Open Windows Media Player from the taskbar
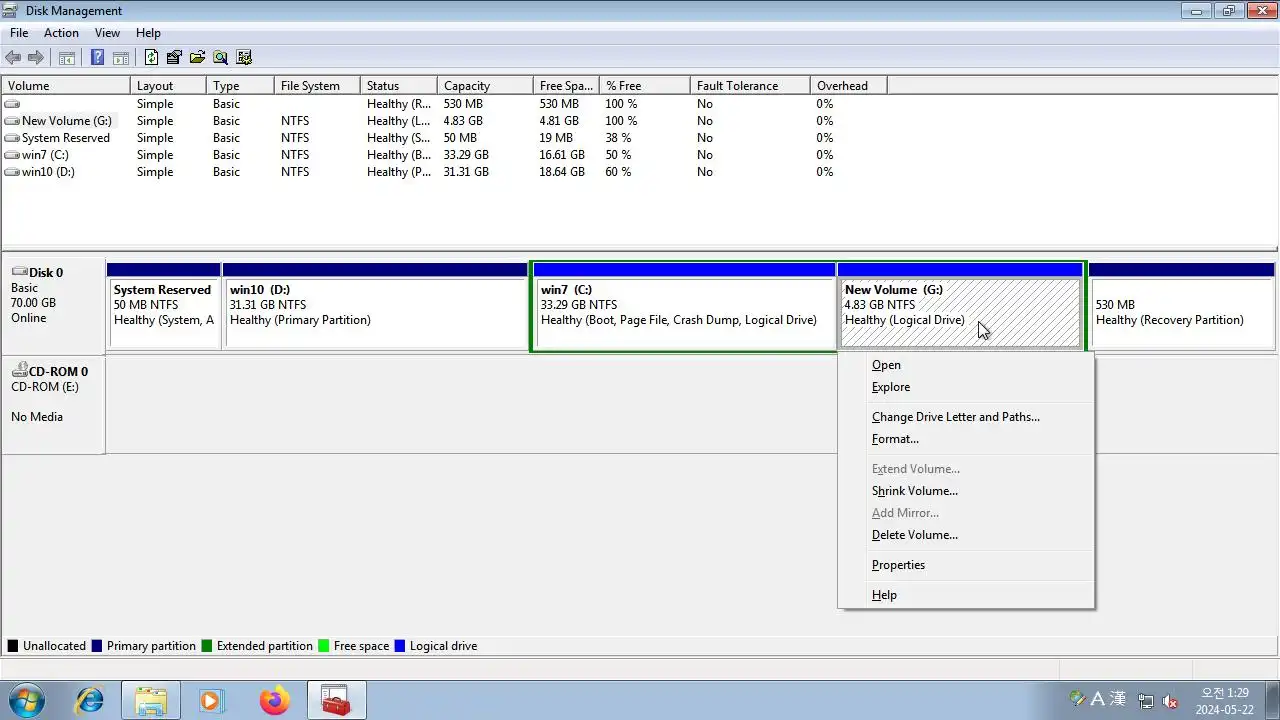Viewport: 1280px width, 720px height. click(211, 701)
